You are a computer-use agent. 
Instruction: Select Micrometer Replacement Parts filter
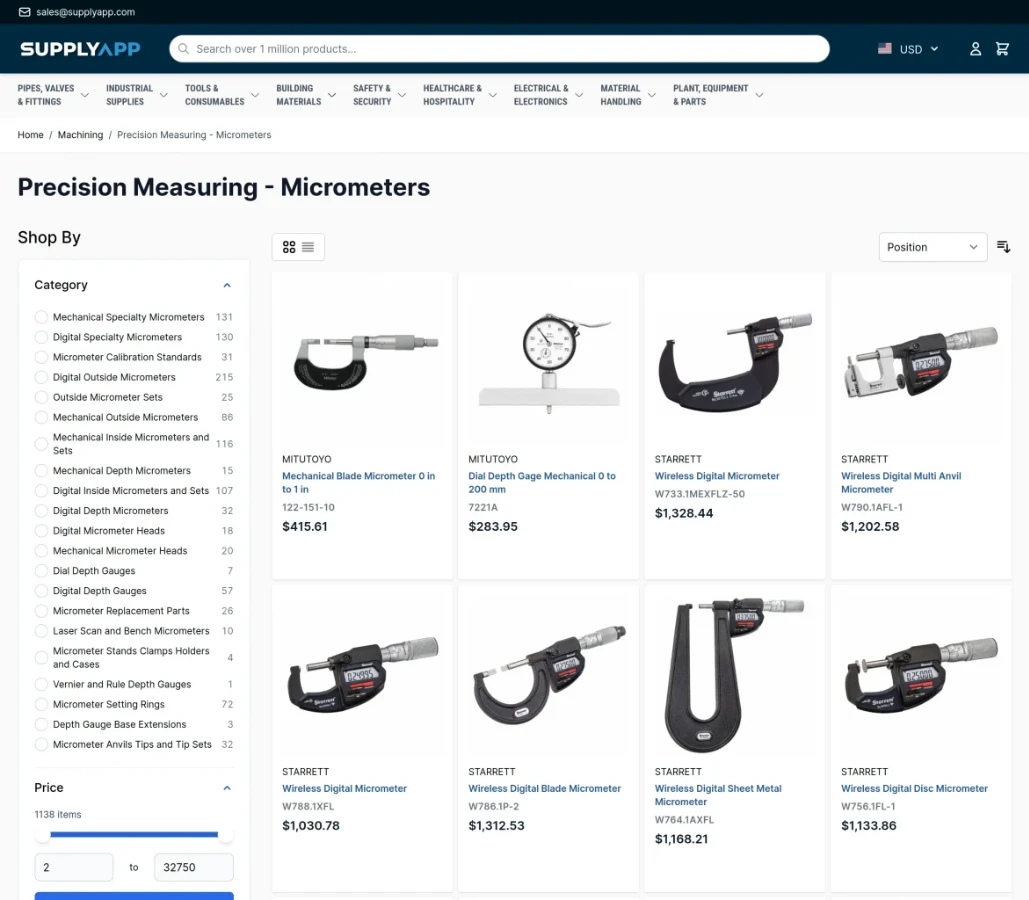[x=41, y=611]
